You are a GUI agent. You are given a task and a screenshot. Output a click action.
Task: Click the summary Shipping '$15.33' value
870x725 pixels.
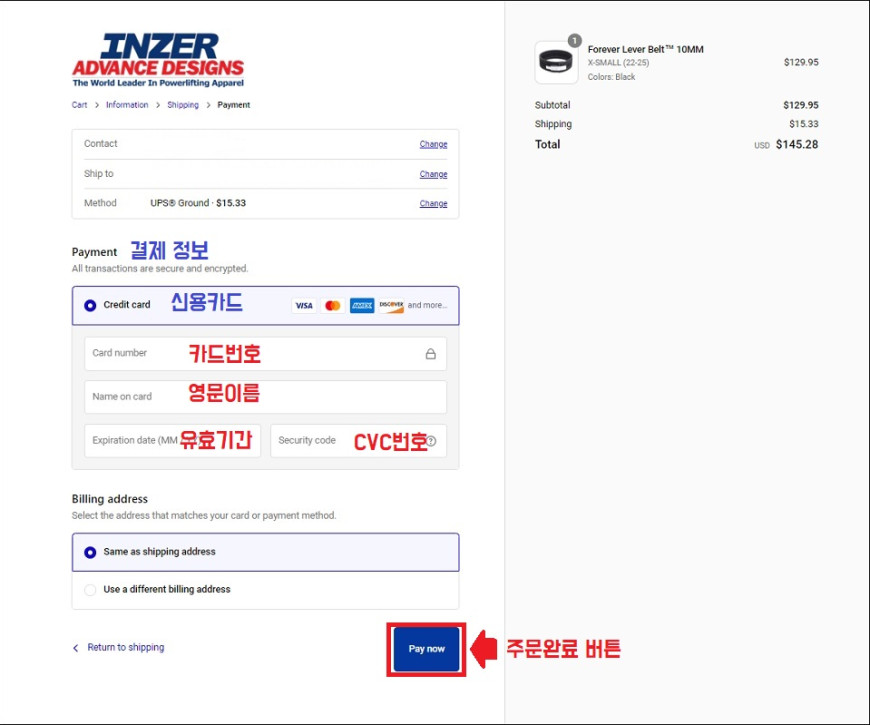(803, 124)
